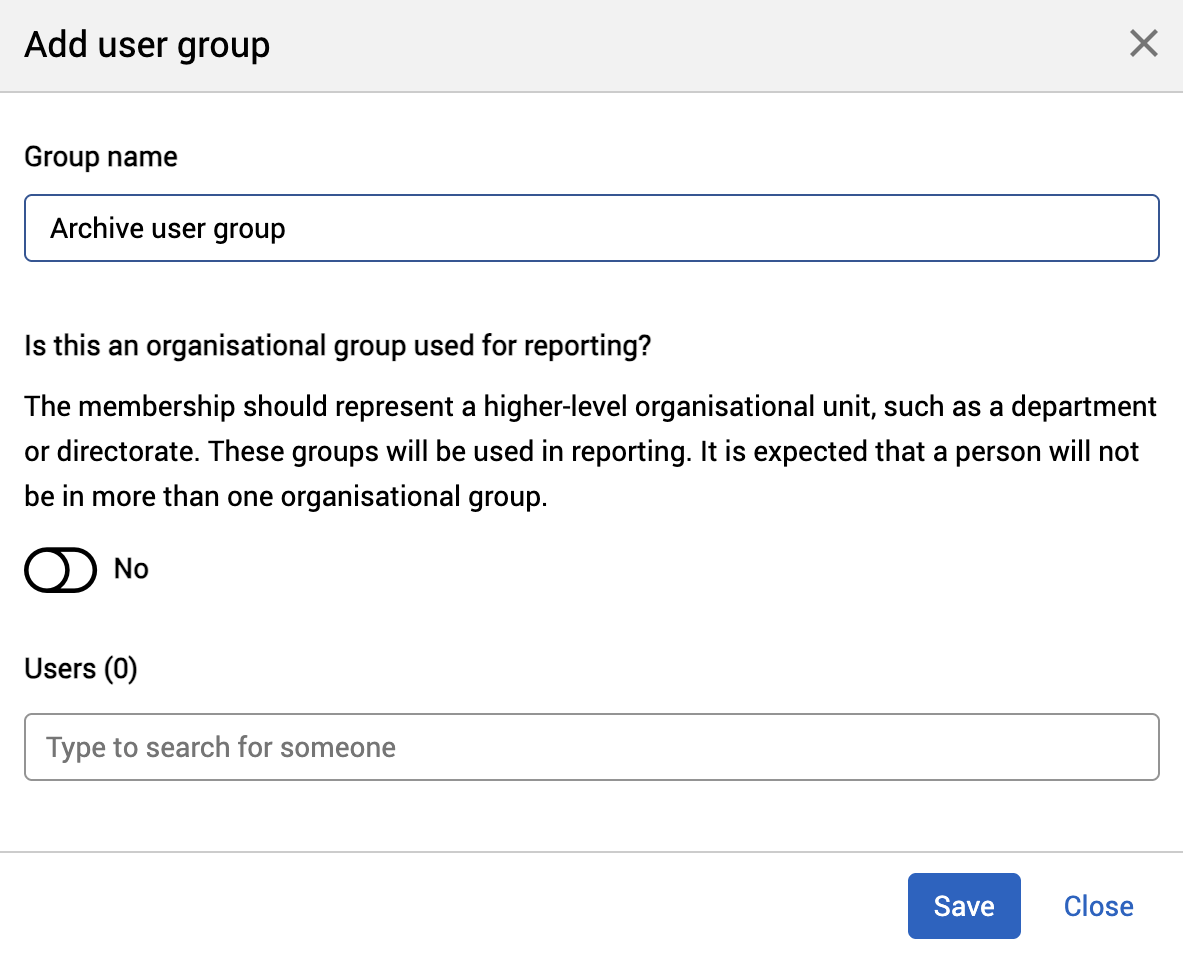This screenshot has height=953, width=1183.
Task: Click the Group name label
Action: [x=100, y=156]
